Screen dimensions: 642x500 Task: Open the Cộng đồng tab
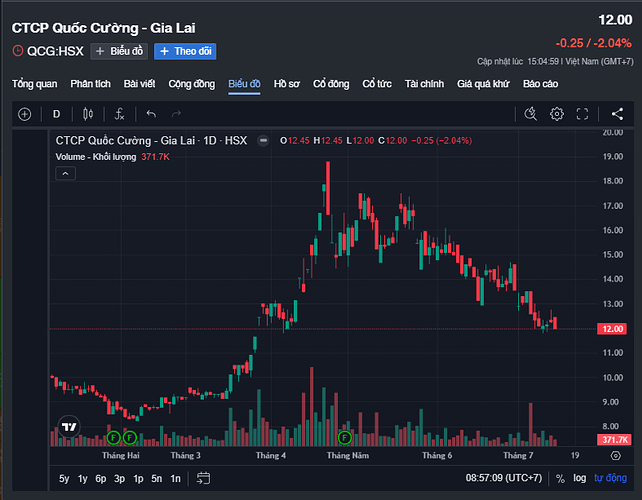192,84
